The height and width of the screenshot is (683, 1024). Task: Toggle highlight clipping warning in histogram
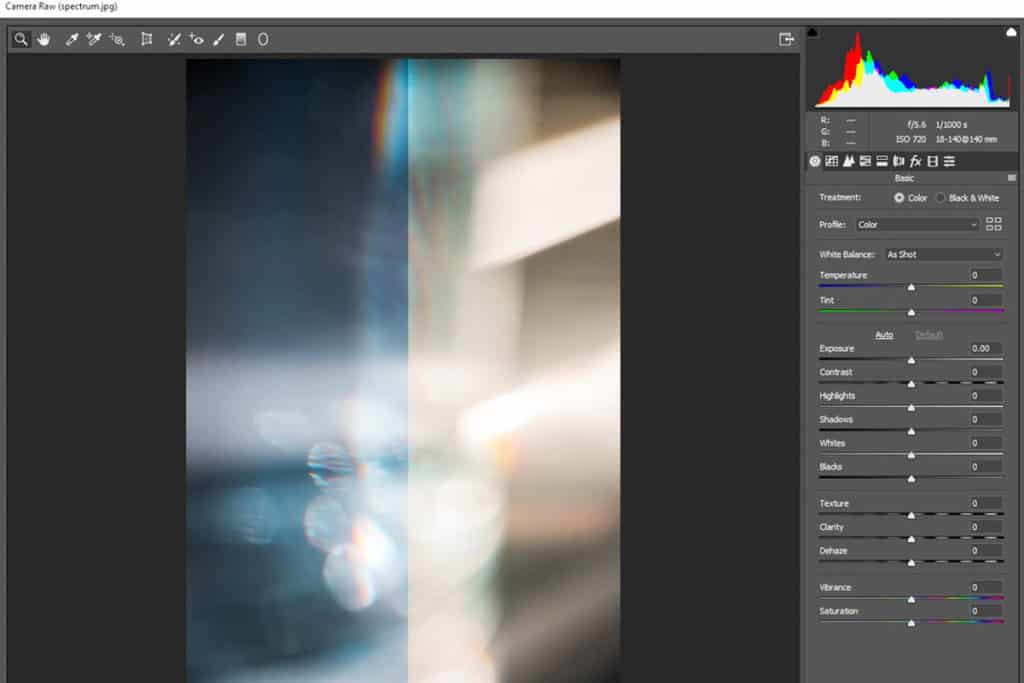(x=1011, y=32)
